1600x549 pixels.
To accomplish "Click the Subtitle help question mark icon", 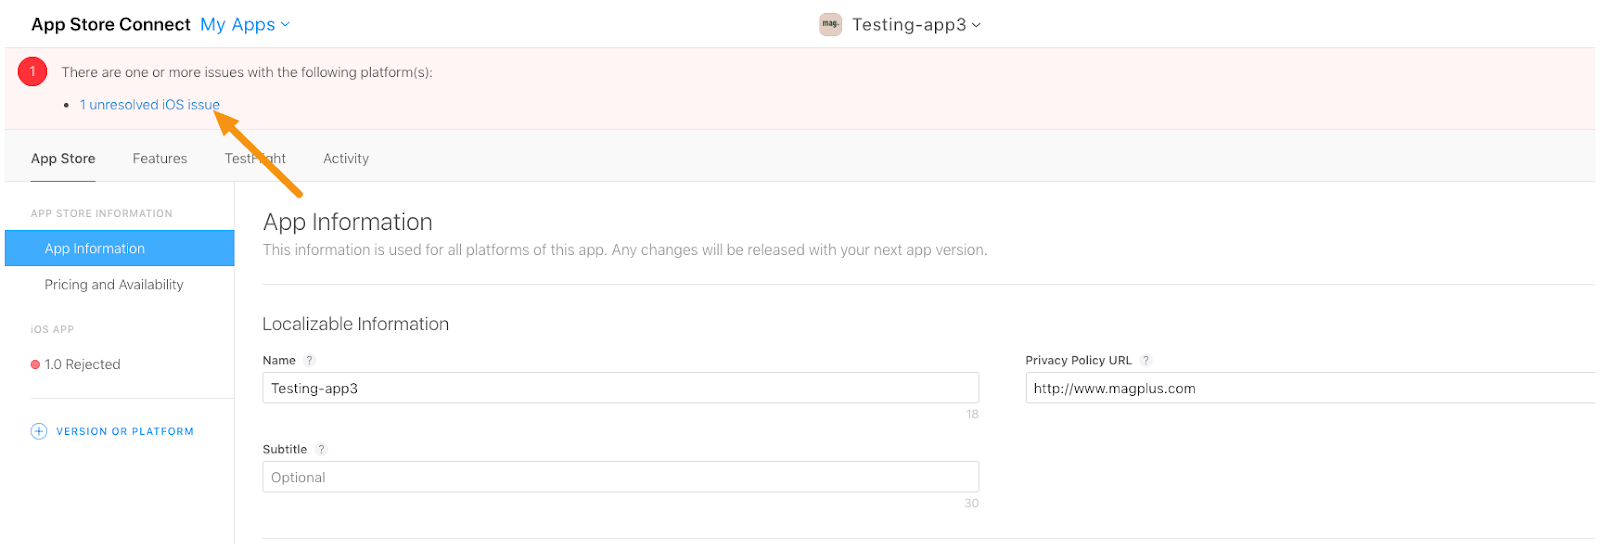I will point(321,449).
